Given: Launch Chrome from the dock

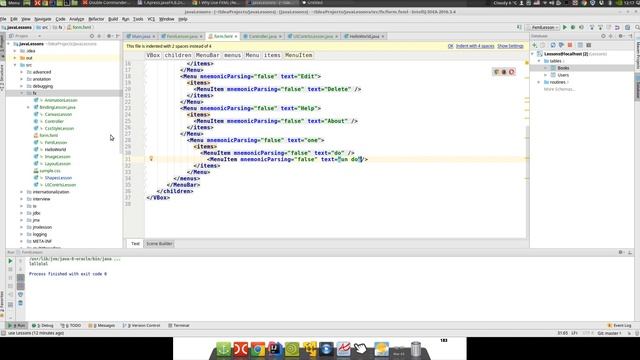Looking at the screenshot, I should pos(258,349).
